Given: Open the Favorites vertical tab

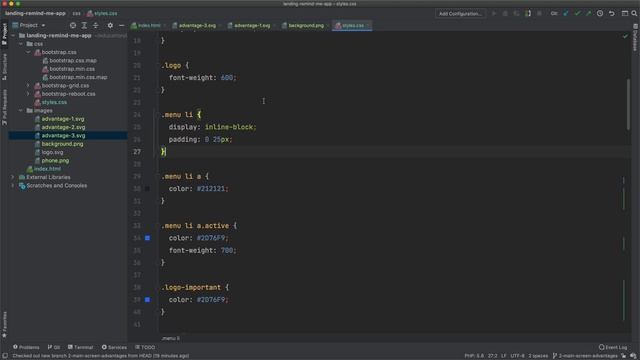Looking at the screenshot, I should click(x=4, y=325).
